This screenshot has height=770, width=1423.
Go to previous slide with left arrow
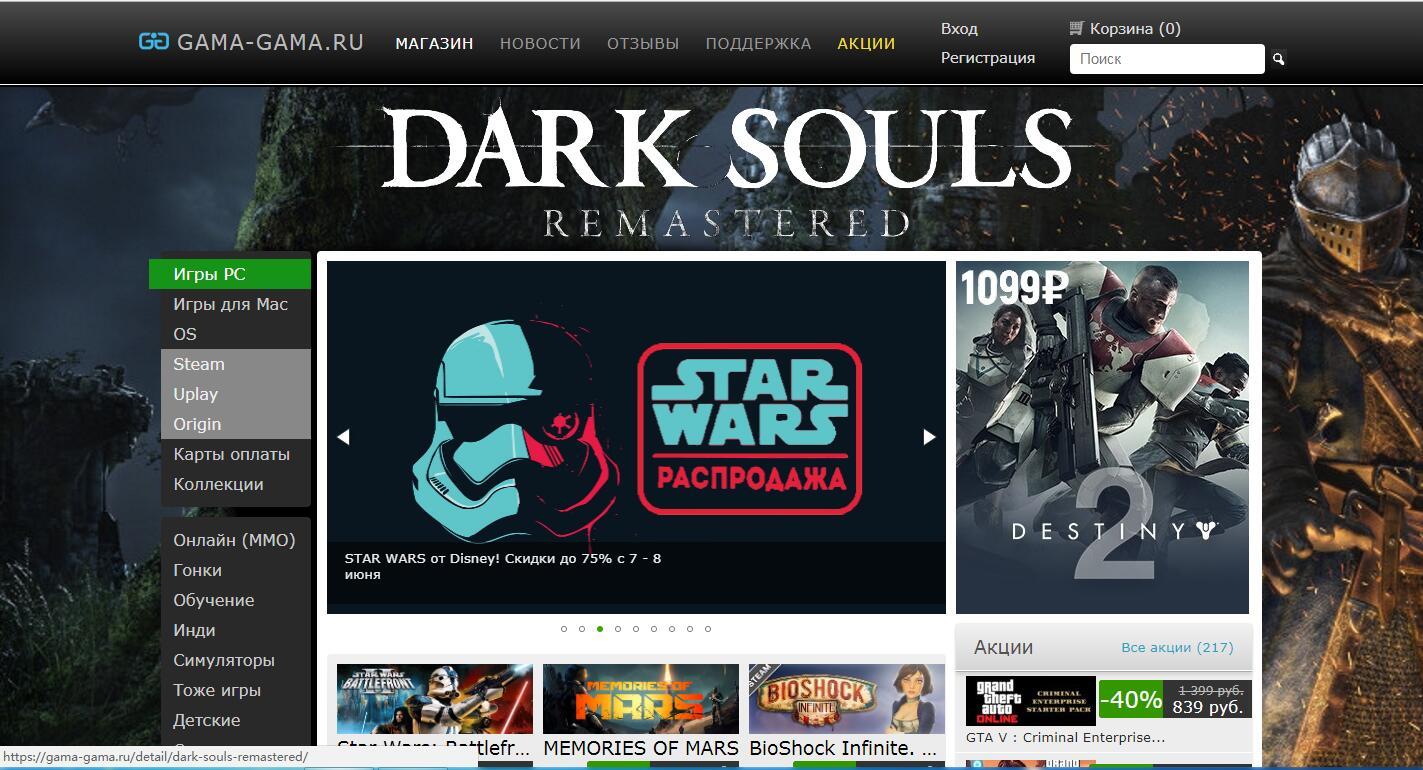[x=343, y=436]
